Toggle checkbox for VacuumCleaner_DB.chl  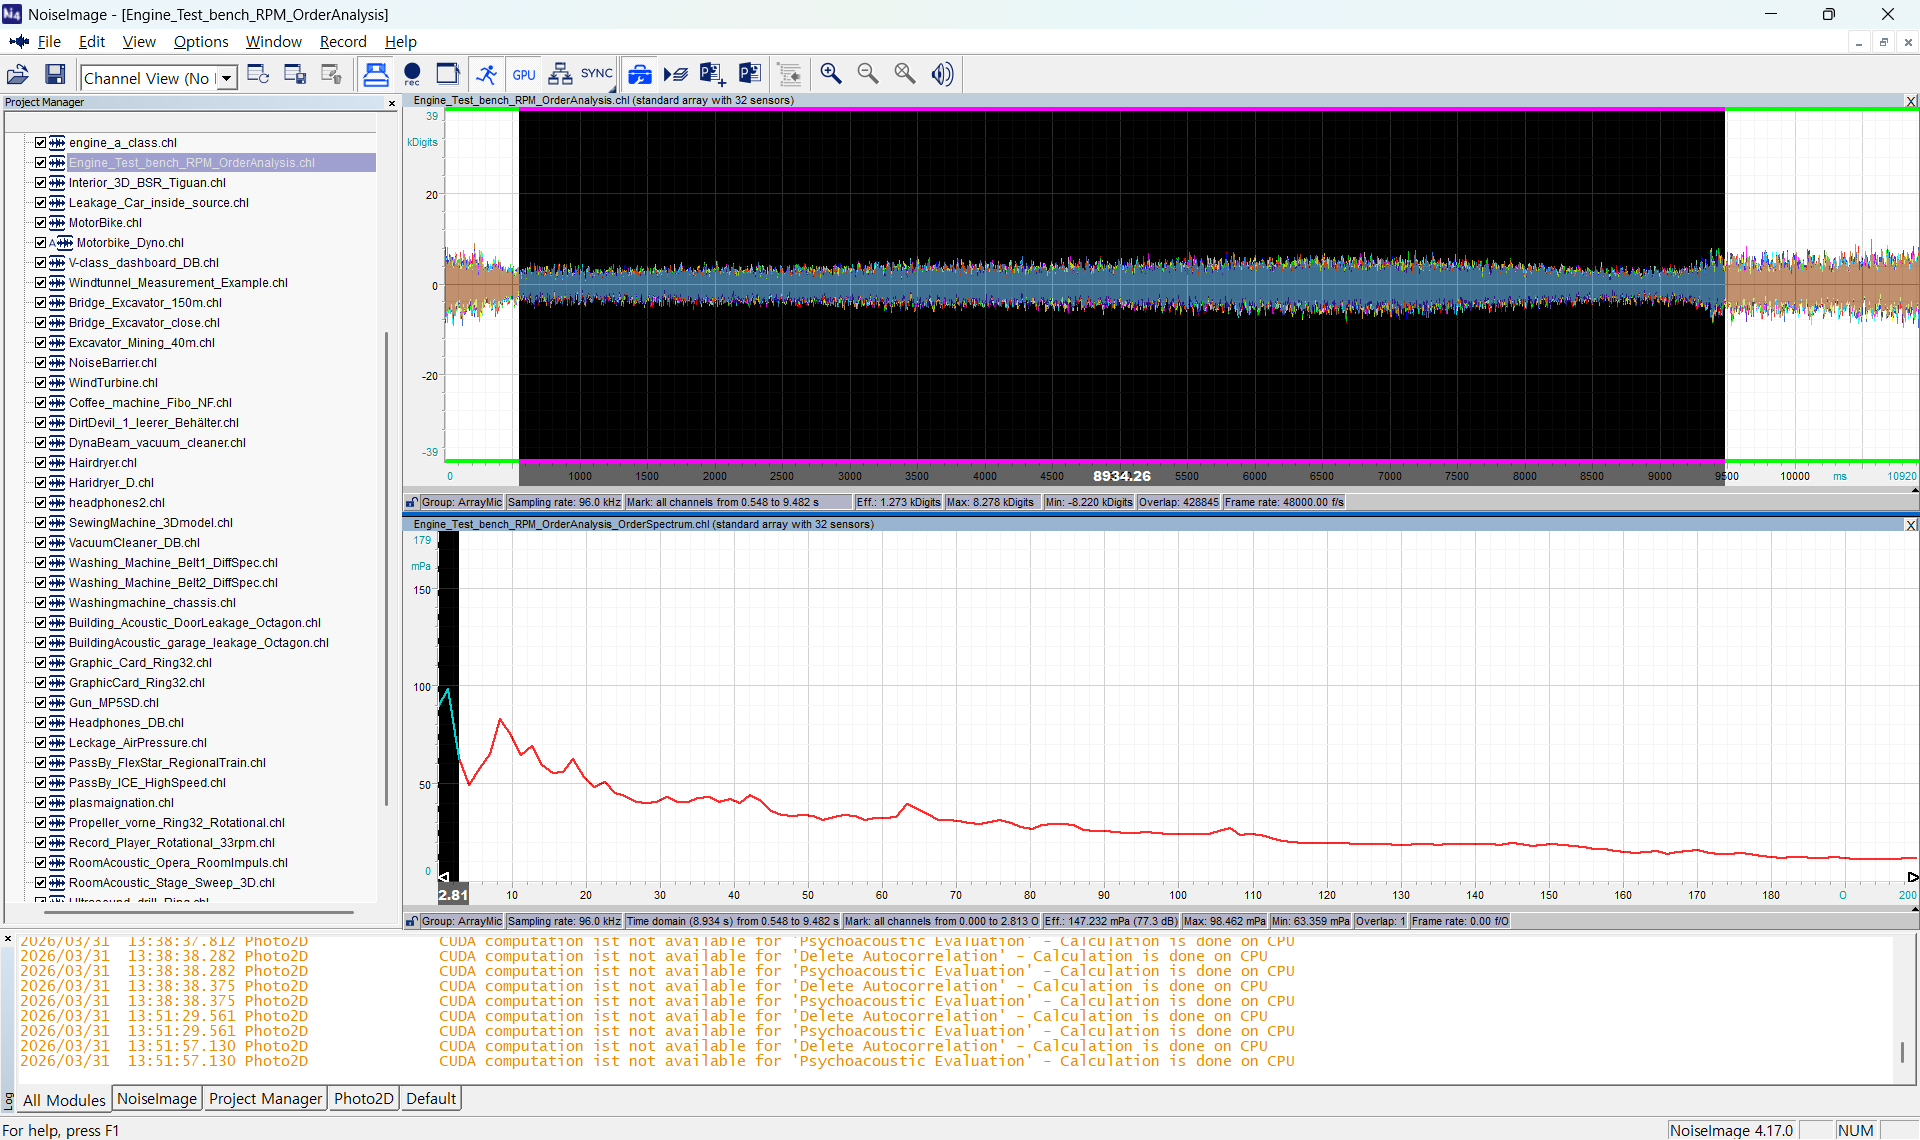click(41, 543)
